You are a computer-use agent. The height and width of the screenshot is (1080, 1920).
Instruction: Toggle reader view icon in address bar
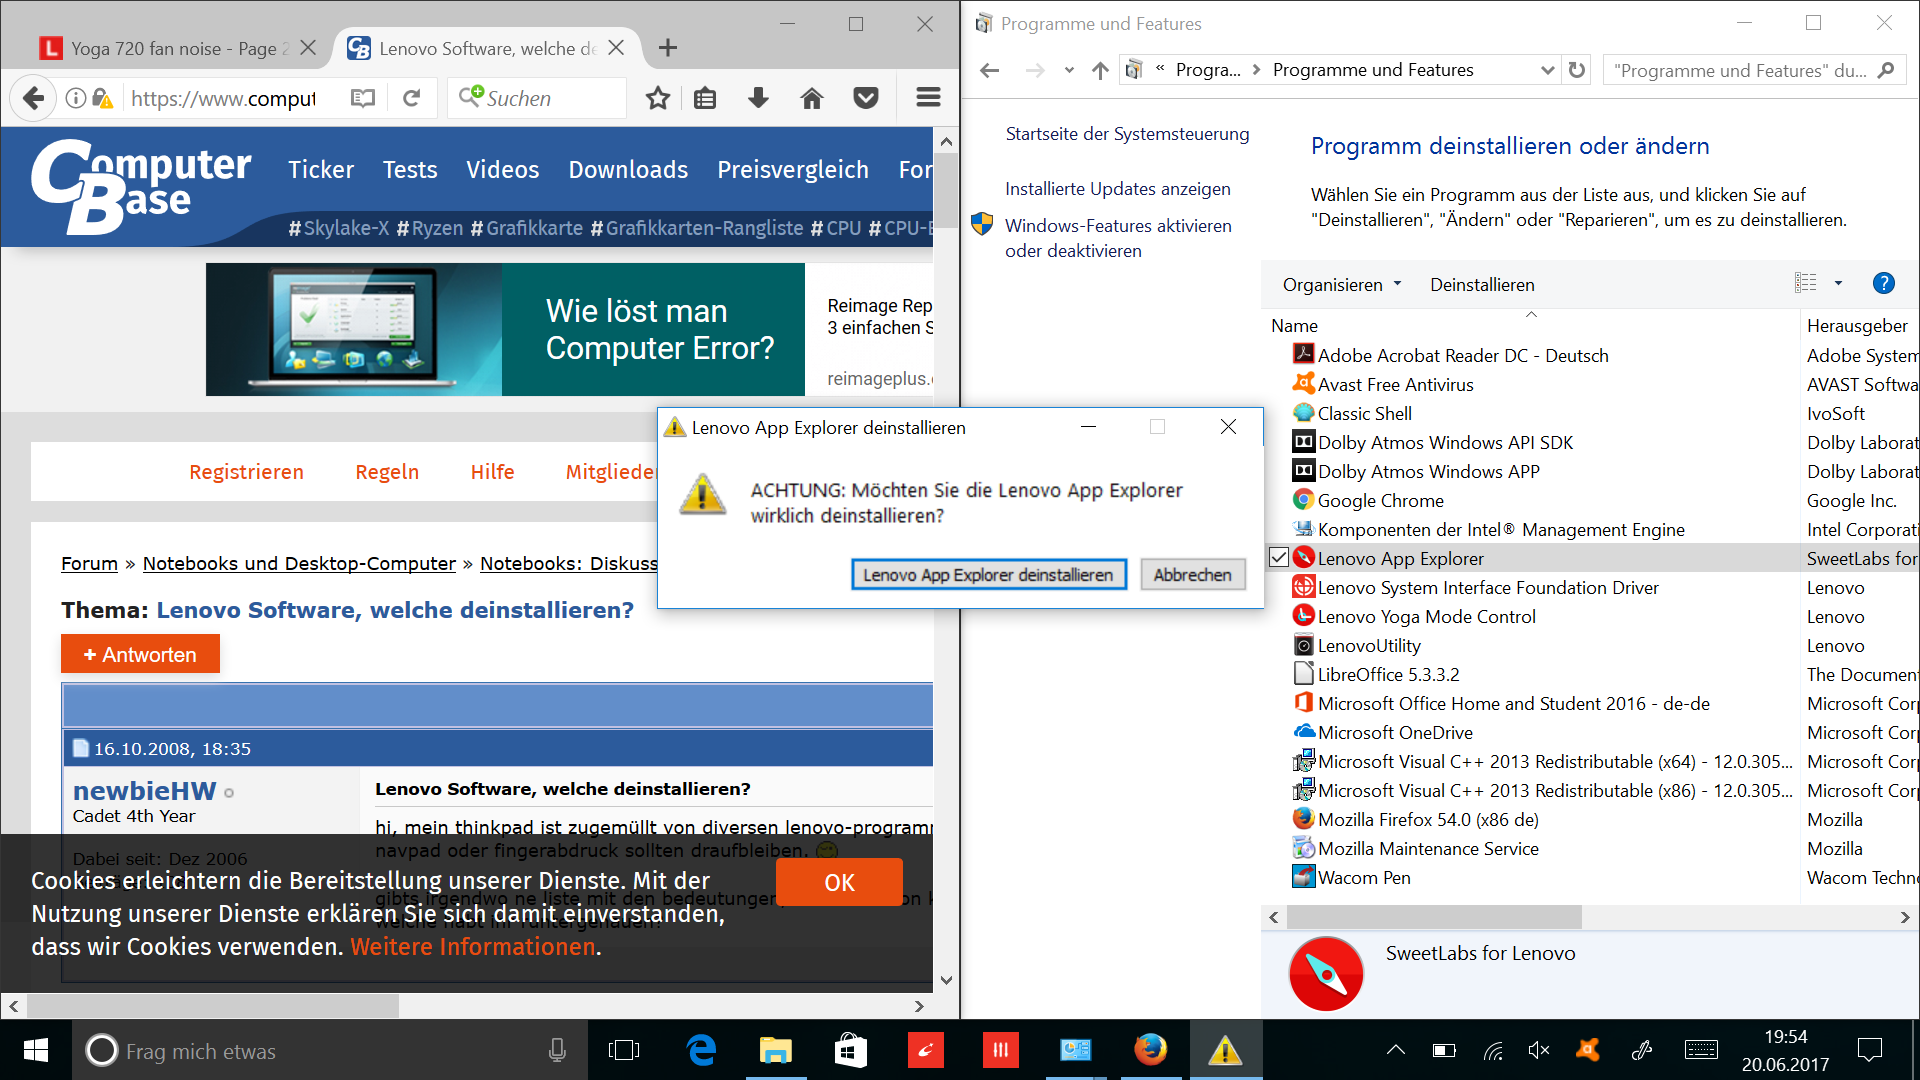[363, 98]
